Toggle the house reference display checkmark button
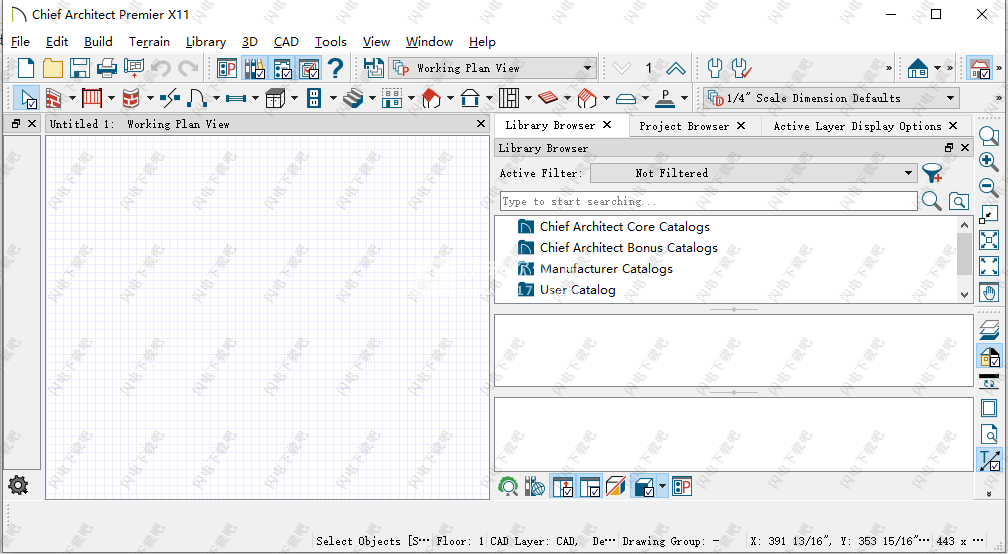The height and width of the screenshot is (554, 1008). tap(980, 68)
